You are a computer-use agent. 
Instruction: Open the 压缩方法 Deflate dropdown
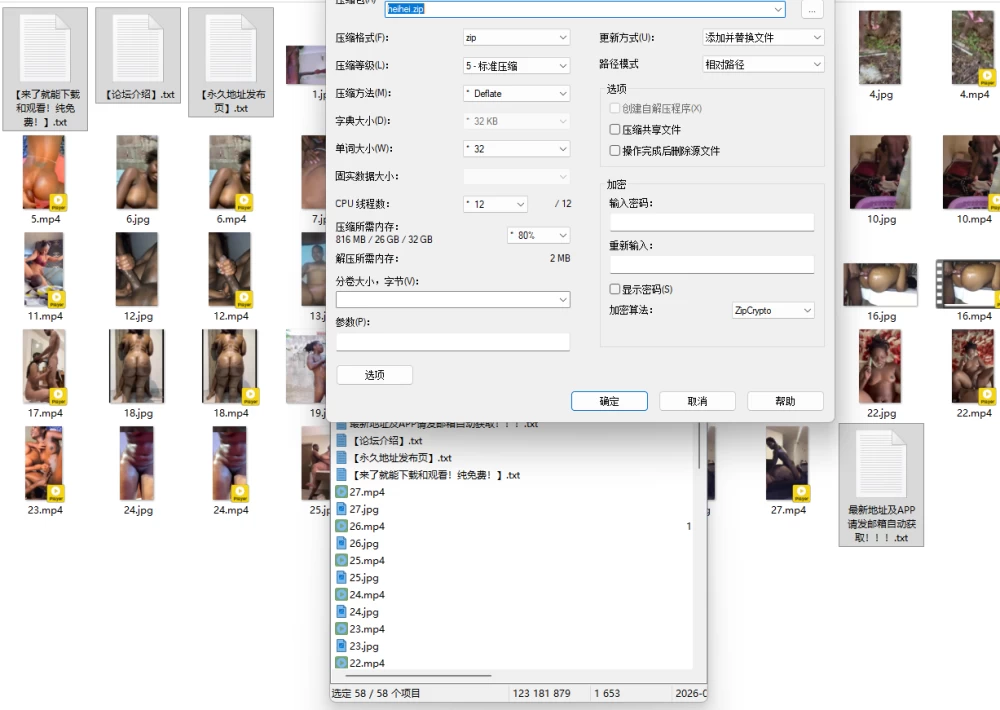point(517,93)
